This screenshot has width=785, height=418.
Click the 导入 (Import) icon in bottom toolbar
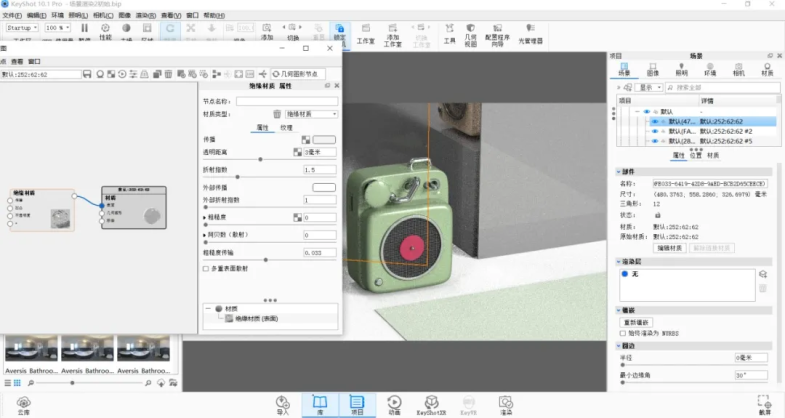(x=282, y=402)
